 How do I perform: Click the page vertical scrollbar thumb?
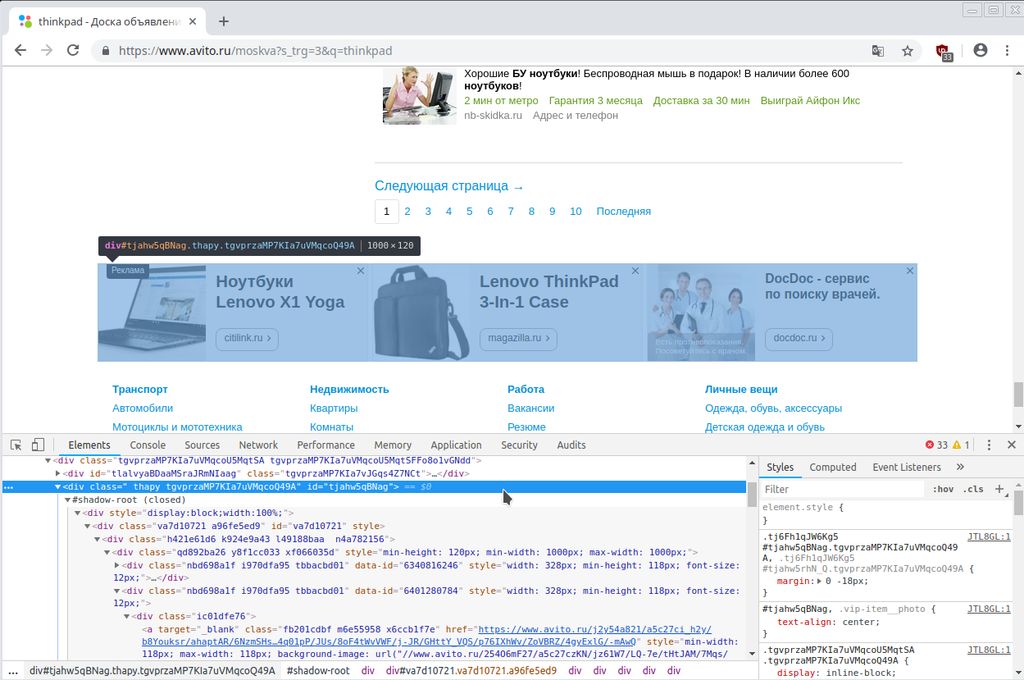click(1018, 394)
